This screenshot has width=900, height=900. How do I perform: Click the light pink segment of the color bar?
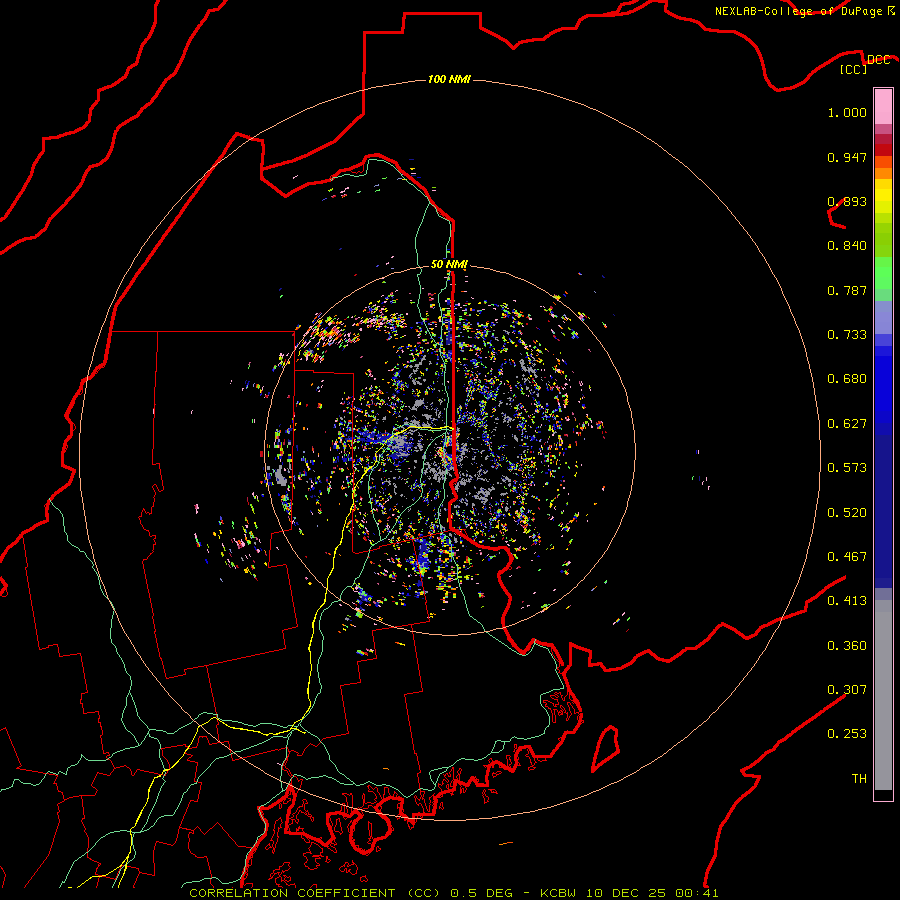pos(883,107)
